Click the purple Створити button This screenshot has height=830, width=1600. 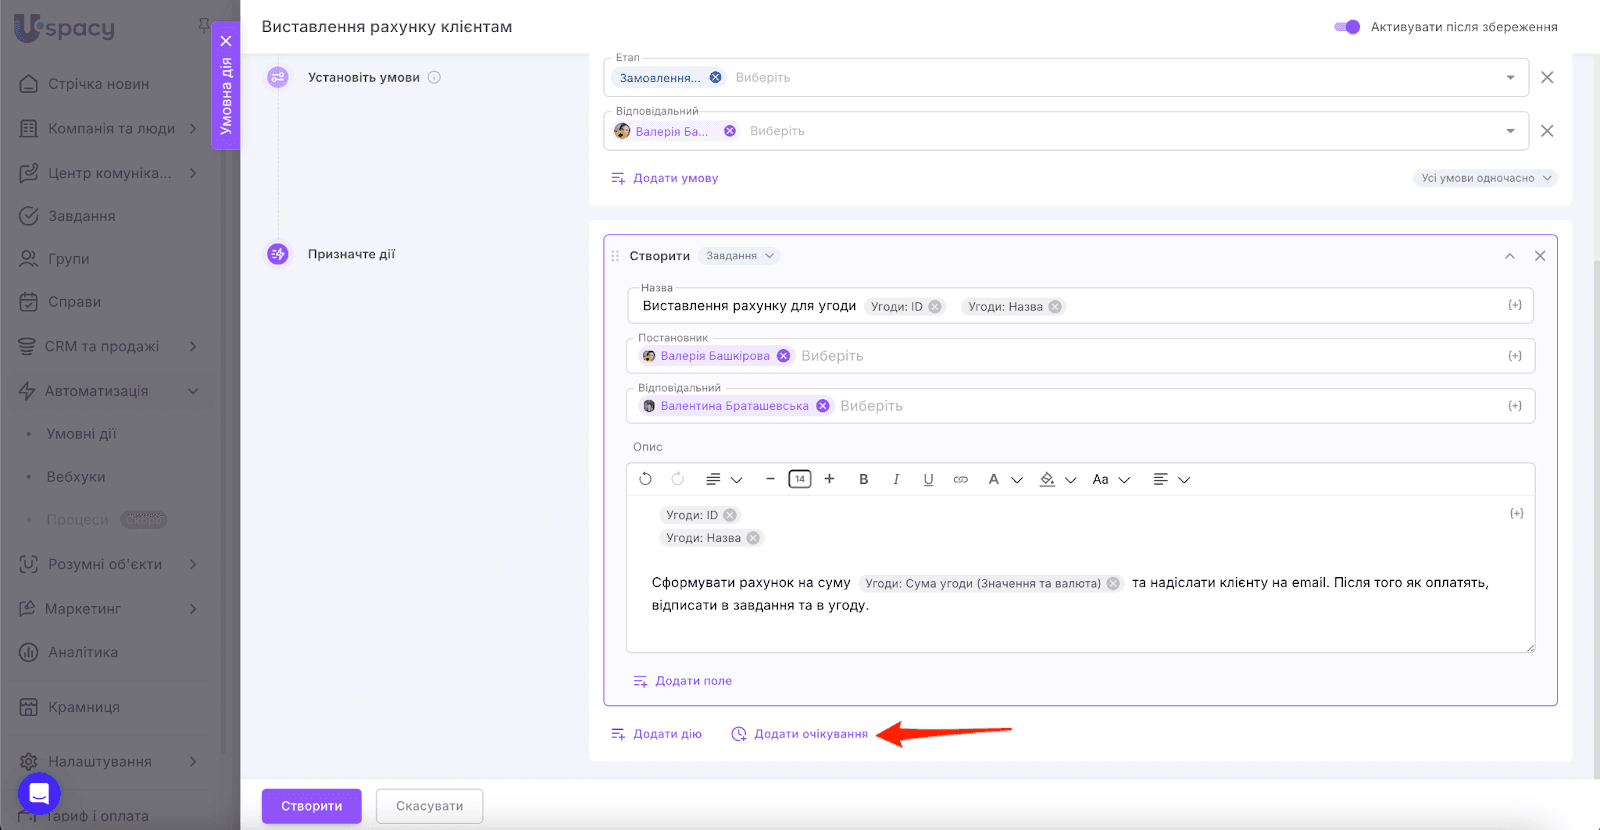(x=312, y=806)
